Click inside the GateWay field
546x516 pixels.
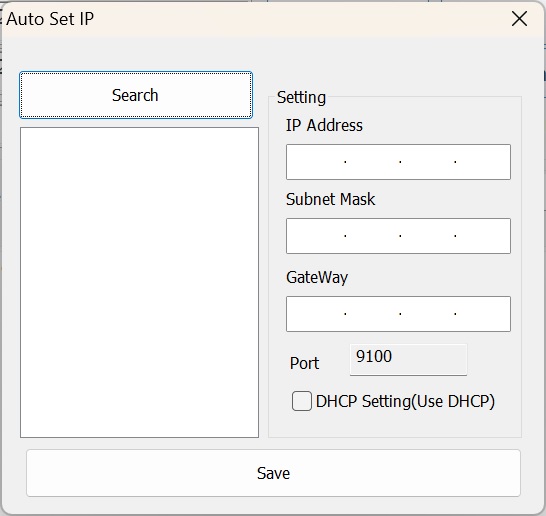coord(398,314)
